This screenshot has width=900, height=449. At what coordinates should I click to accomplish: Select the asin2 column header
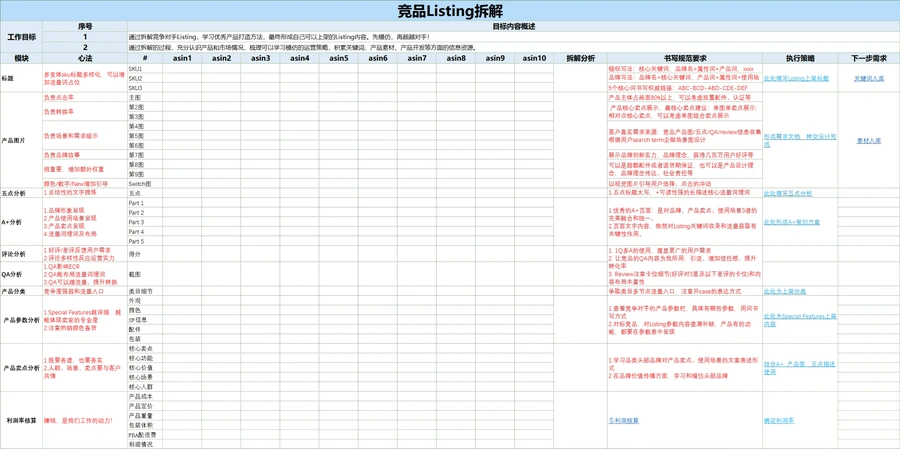221,58
